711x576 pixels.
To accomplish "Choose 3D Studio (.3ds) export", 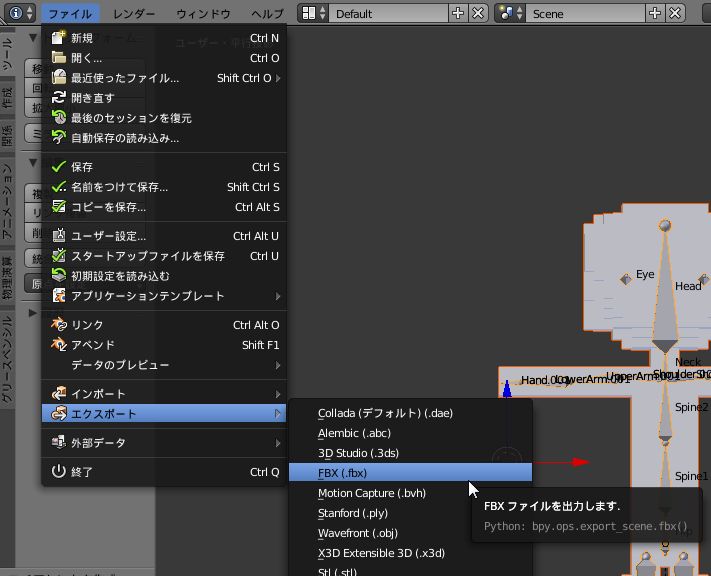I will (x=410, y=453).
